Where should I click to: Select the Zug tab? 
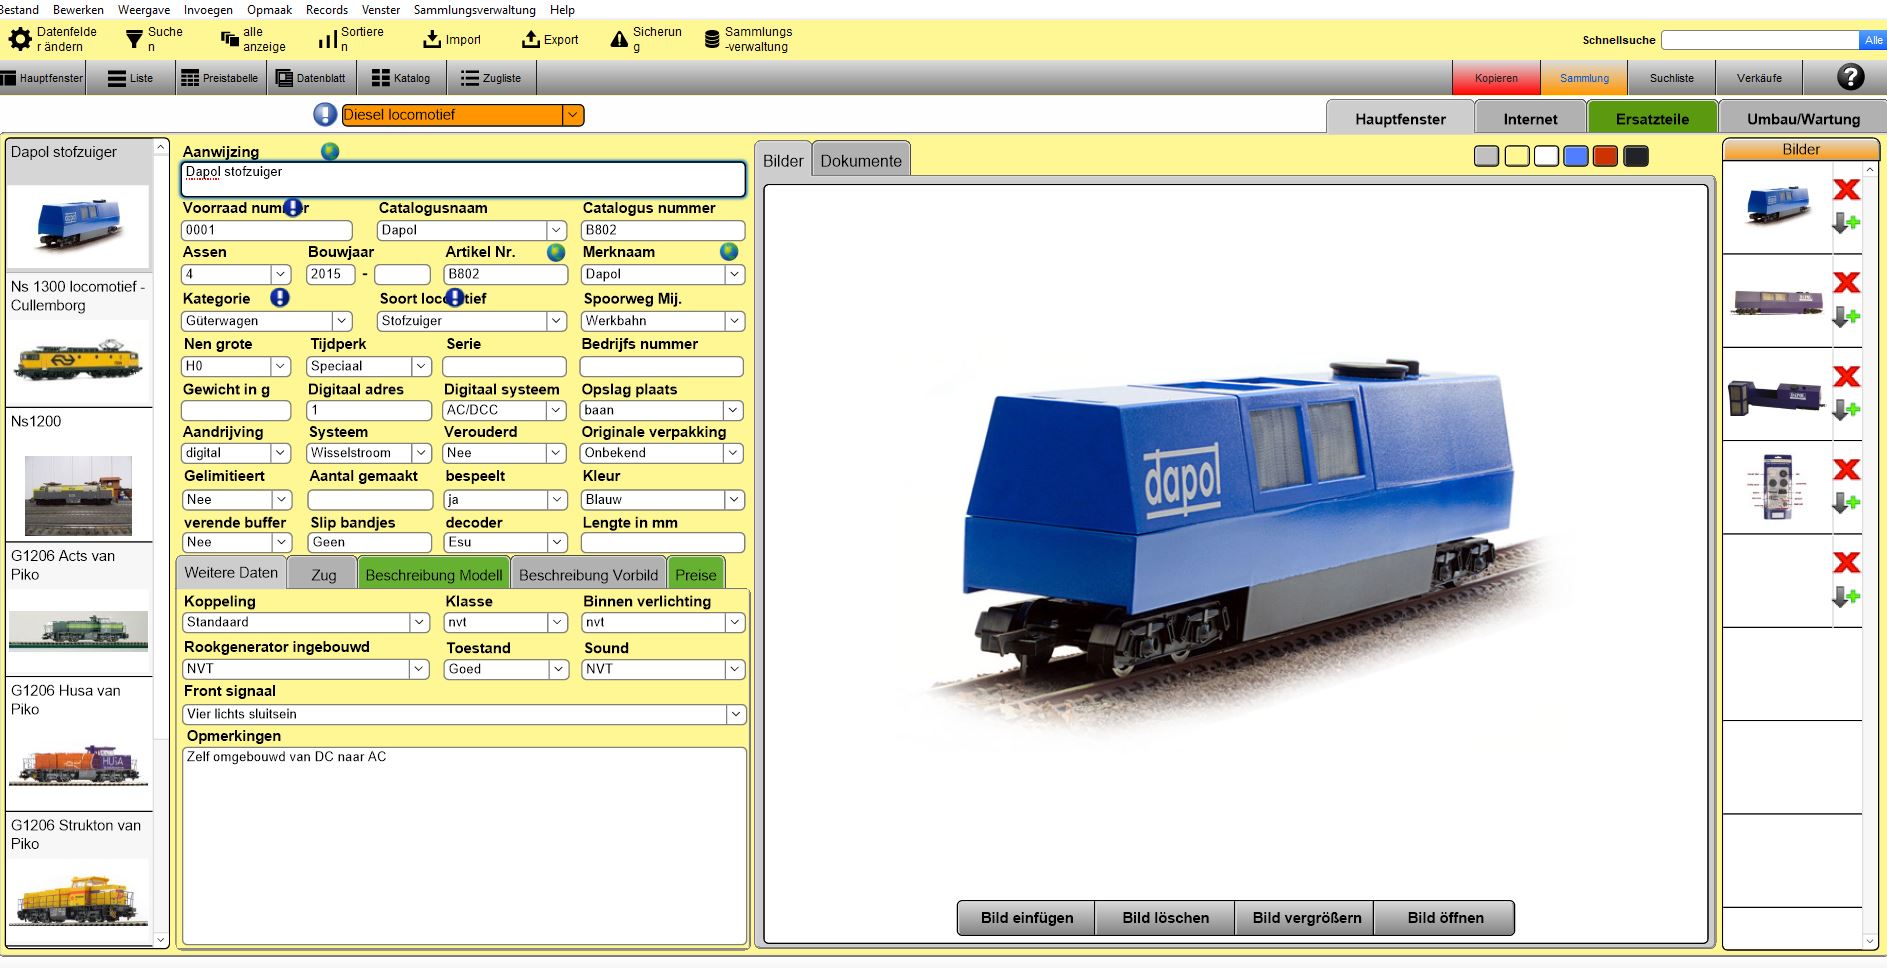(x=323, y=575)
